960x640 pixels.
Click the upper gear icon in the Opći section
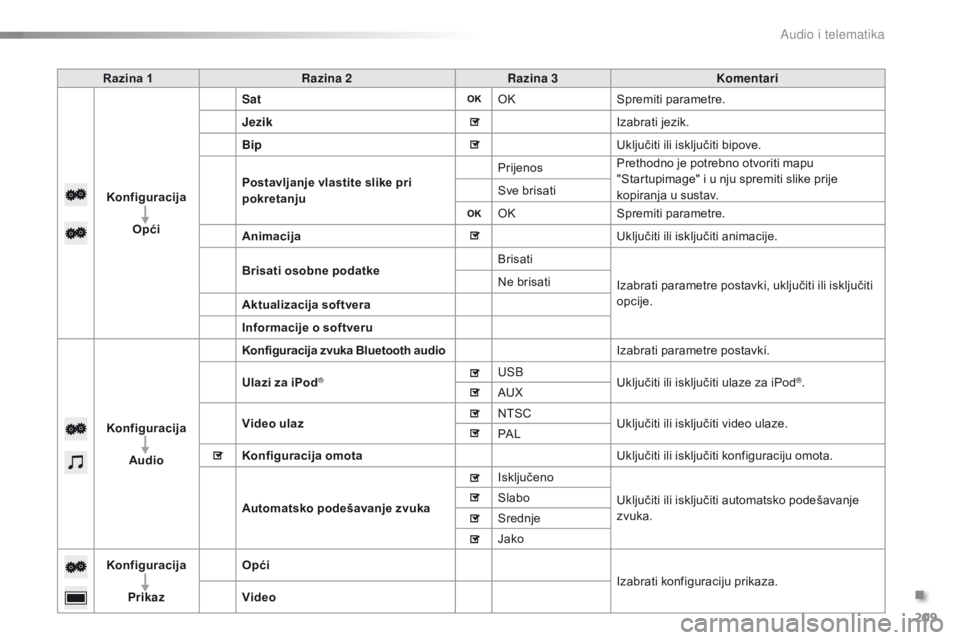point(76,197)
